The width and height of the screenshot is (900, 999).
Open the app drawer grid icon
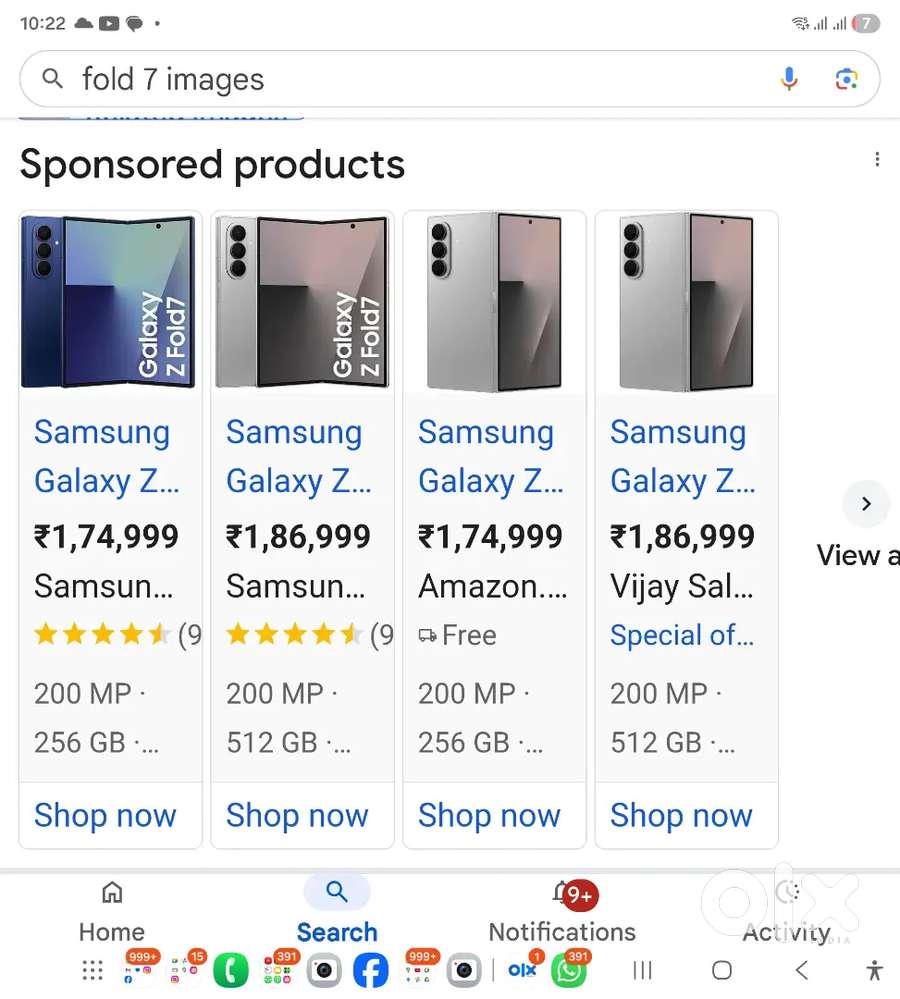[92, 970]
